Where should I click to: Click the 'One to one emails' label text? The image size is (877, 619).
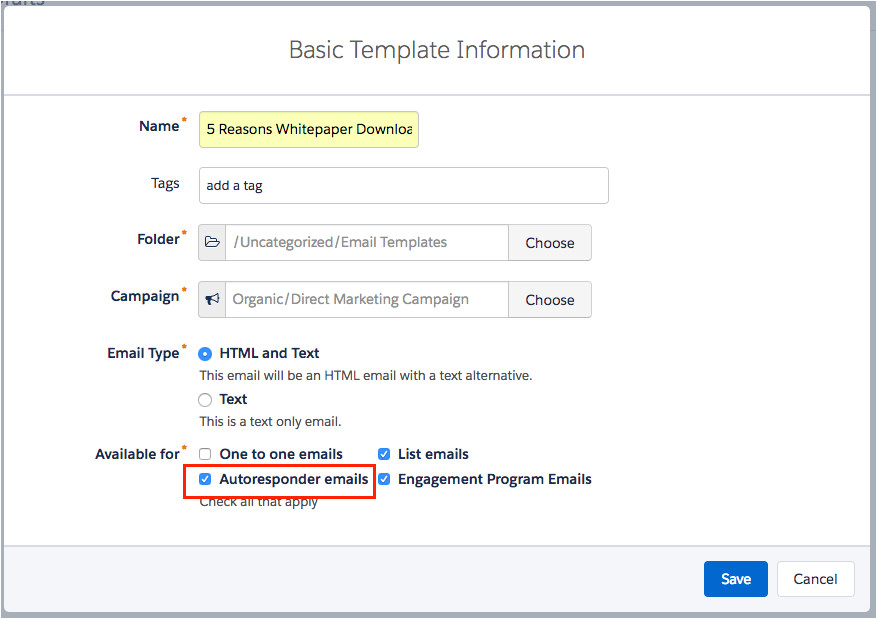[281, 454]
